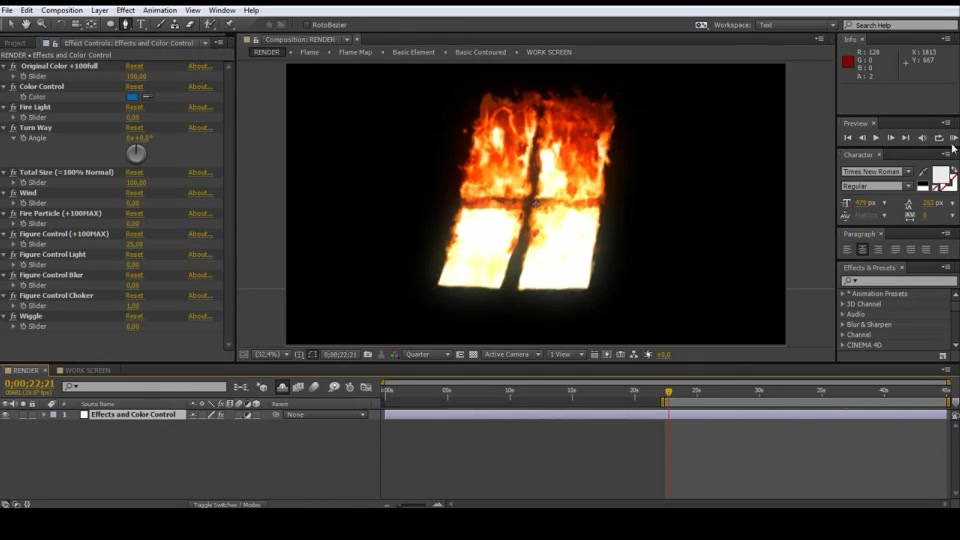Select the Zoom magnifier tool

(x=42, y=24)
